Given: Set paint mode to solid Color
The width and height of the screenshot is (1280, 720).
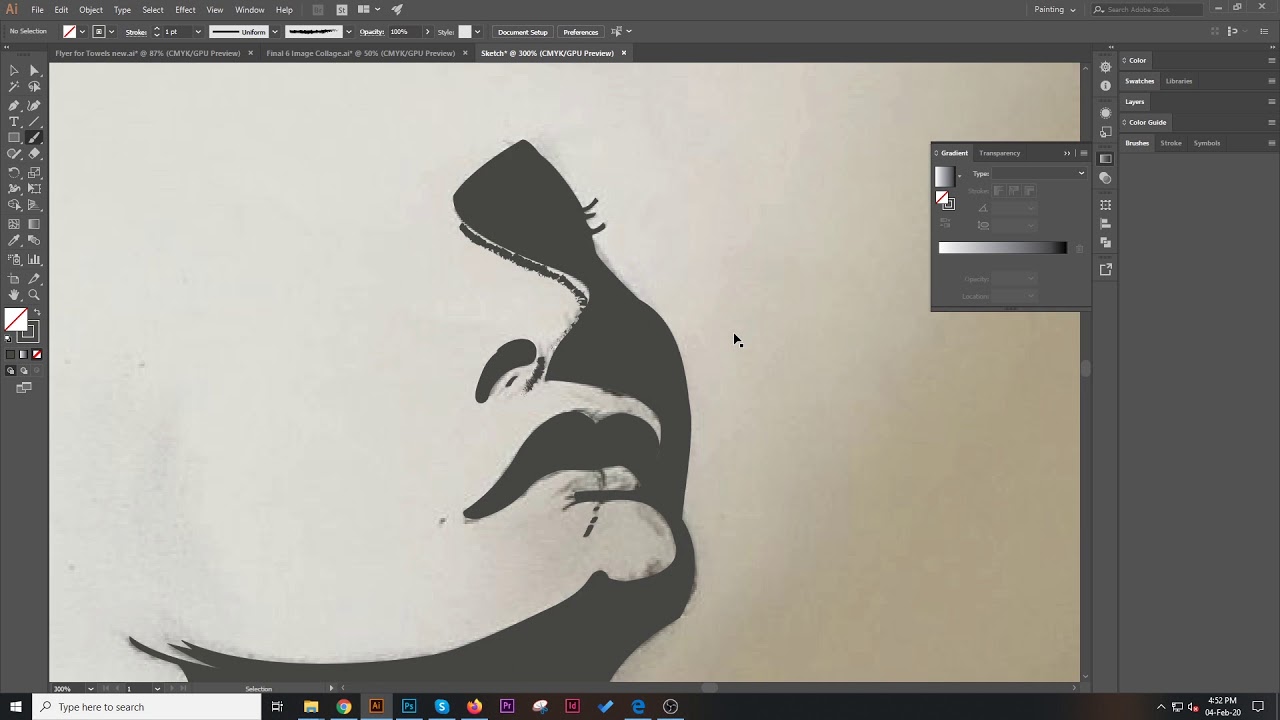Looking at the screenshot, I should [11, 354].
